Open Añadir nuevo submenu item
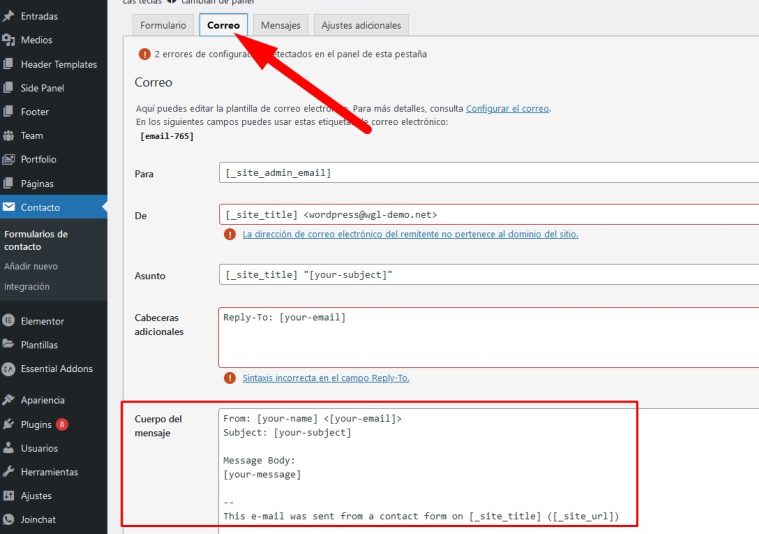Viewport: 759px width, 534px height. click(31, 266)
